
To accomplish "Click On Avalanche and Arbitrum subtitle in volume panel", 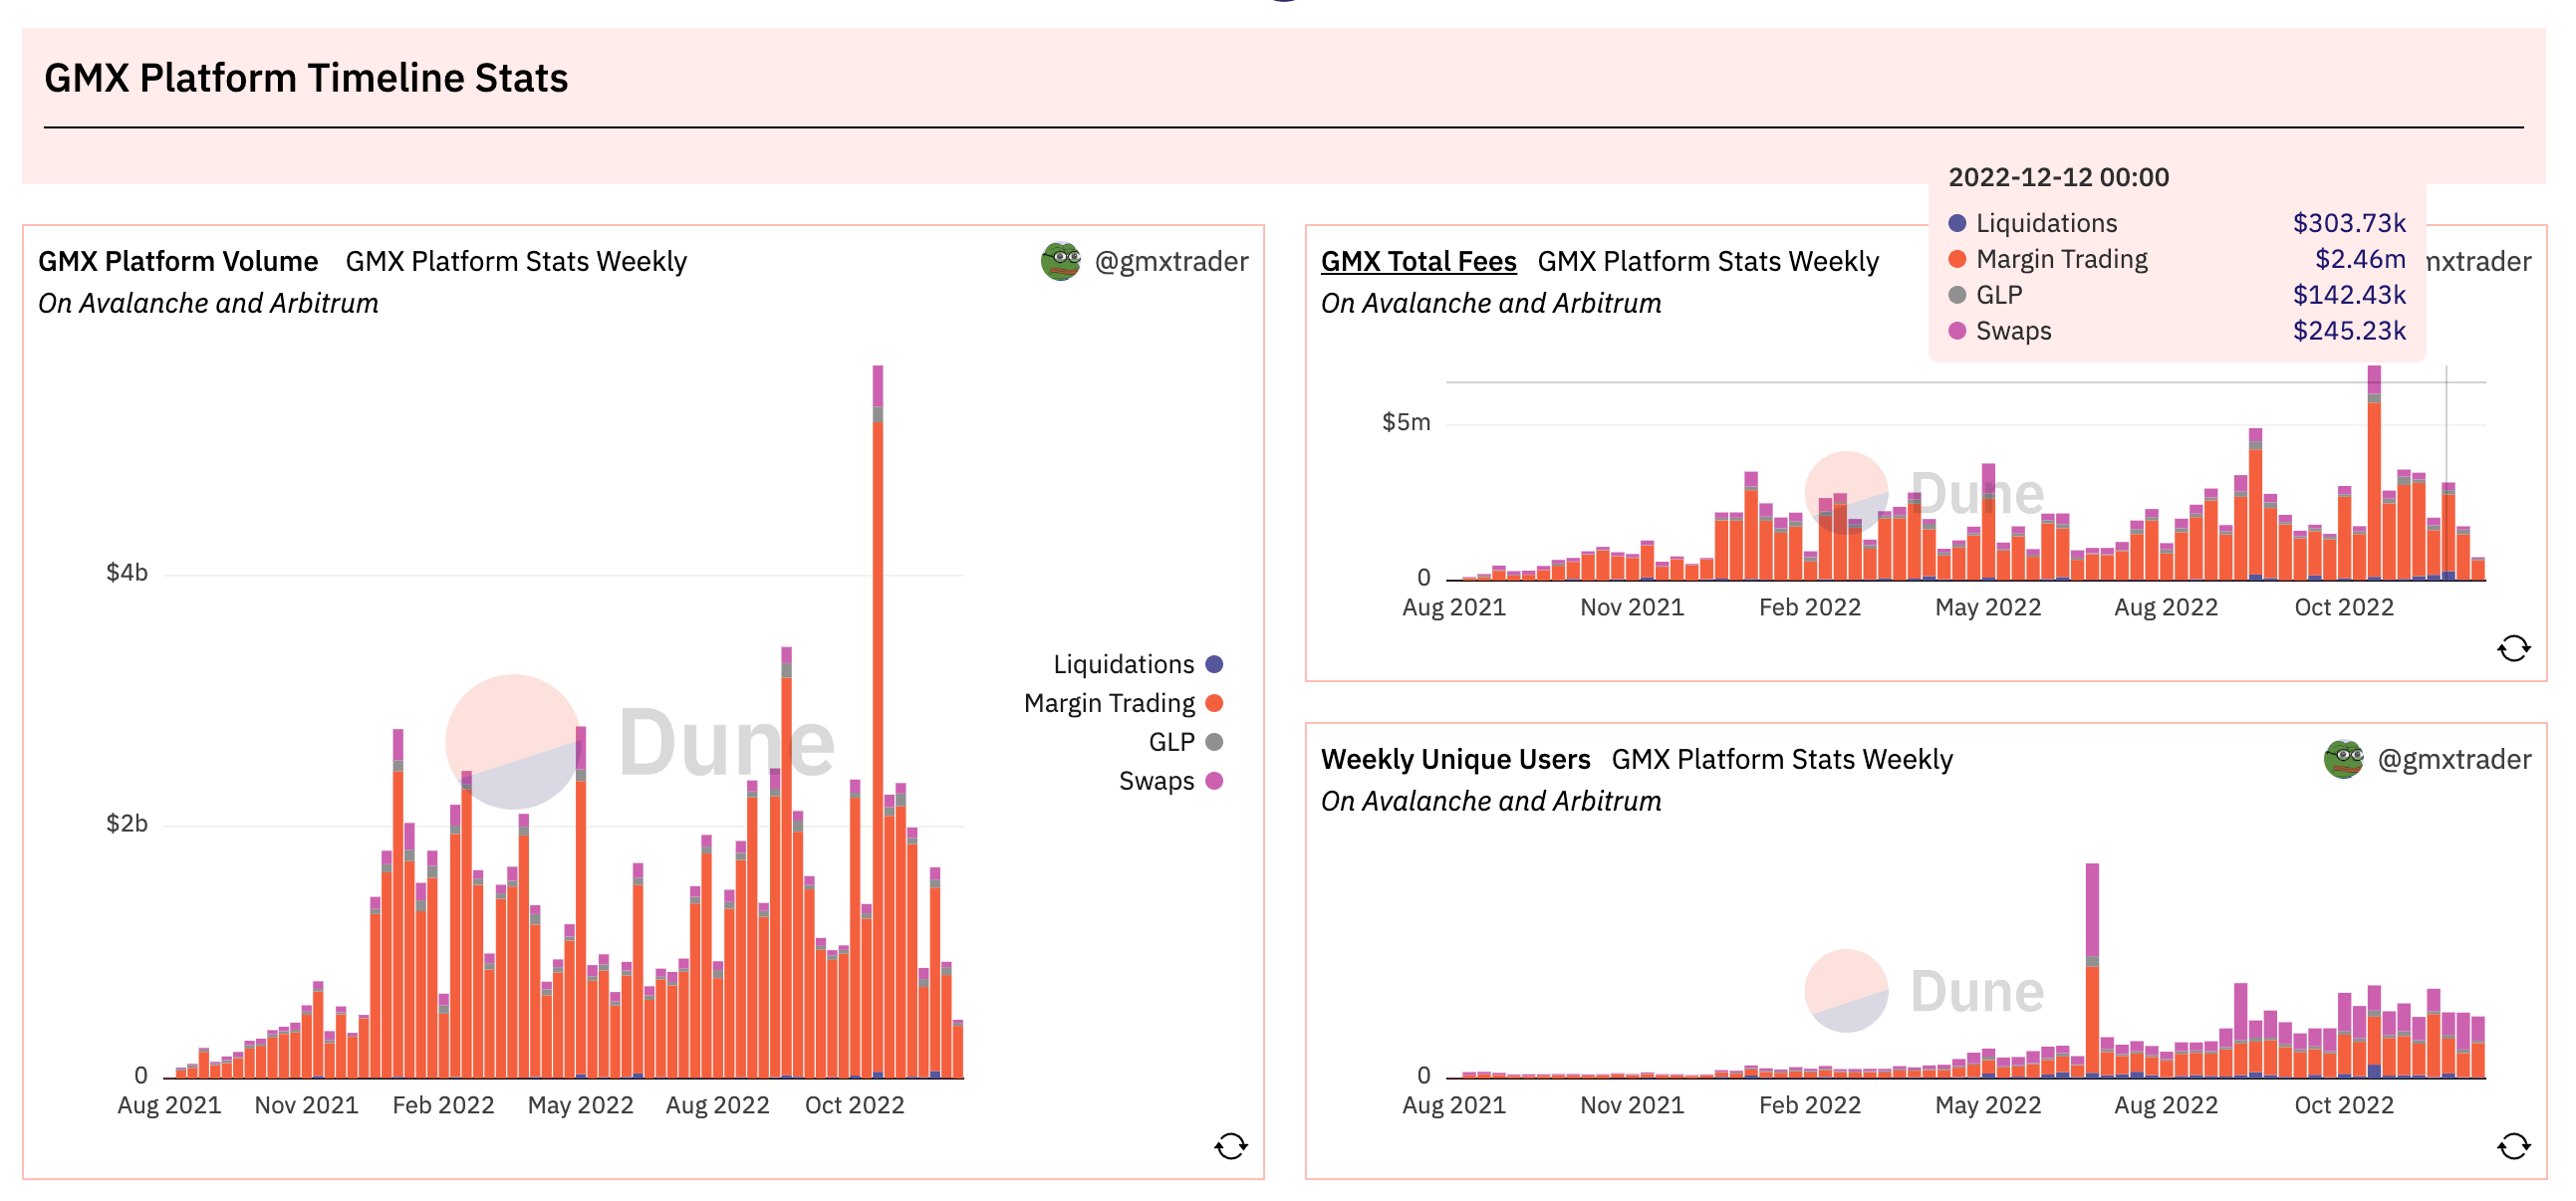I will coord(208,304).
